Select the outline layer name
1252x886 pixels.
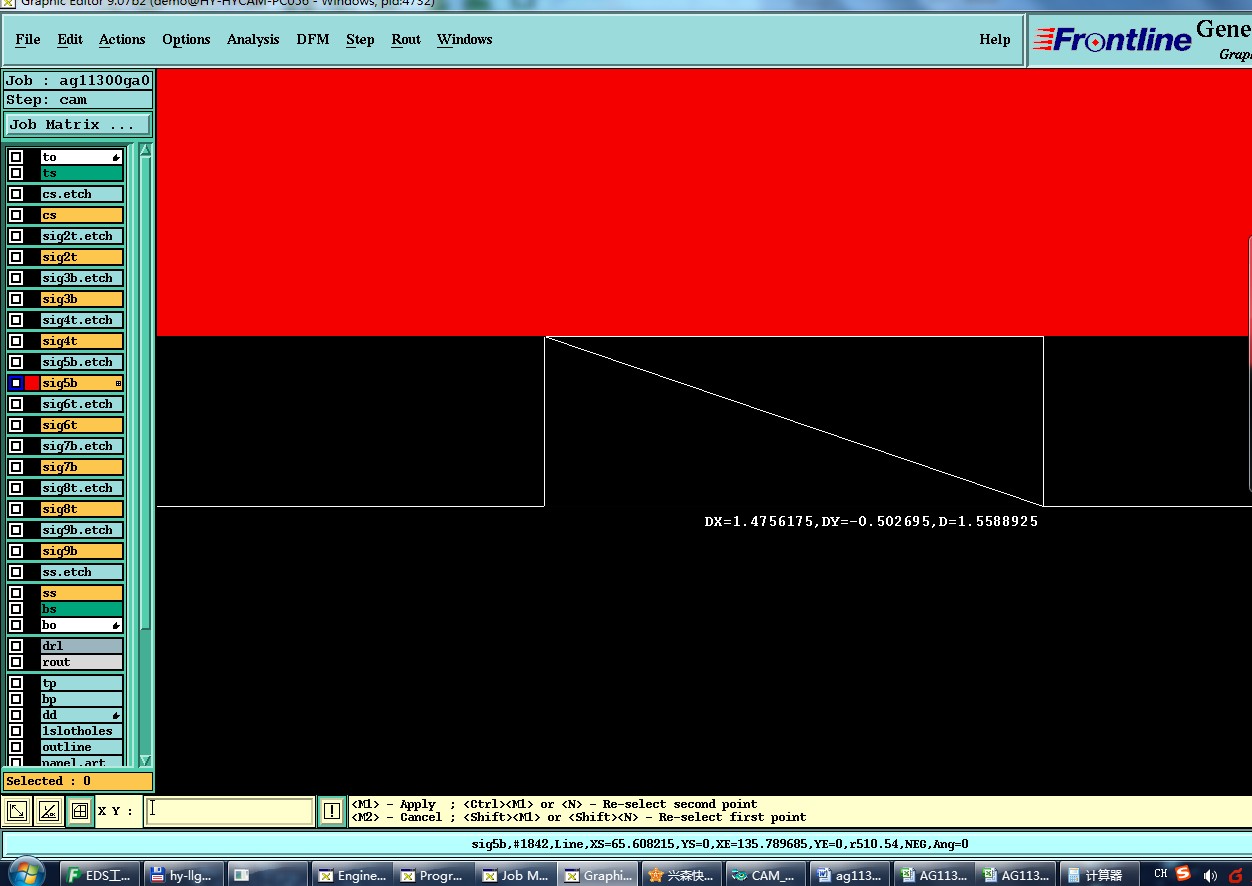click(82, 747)
